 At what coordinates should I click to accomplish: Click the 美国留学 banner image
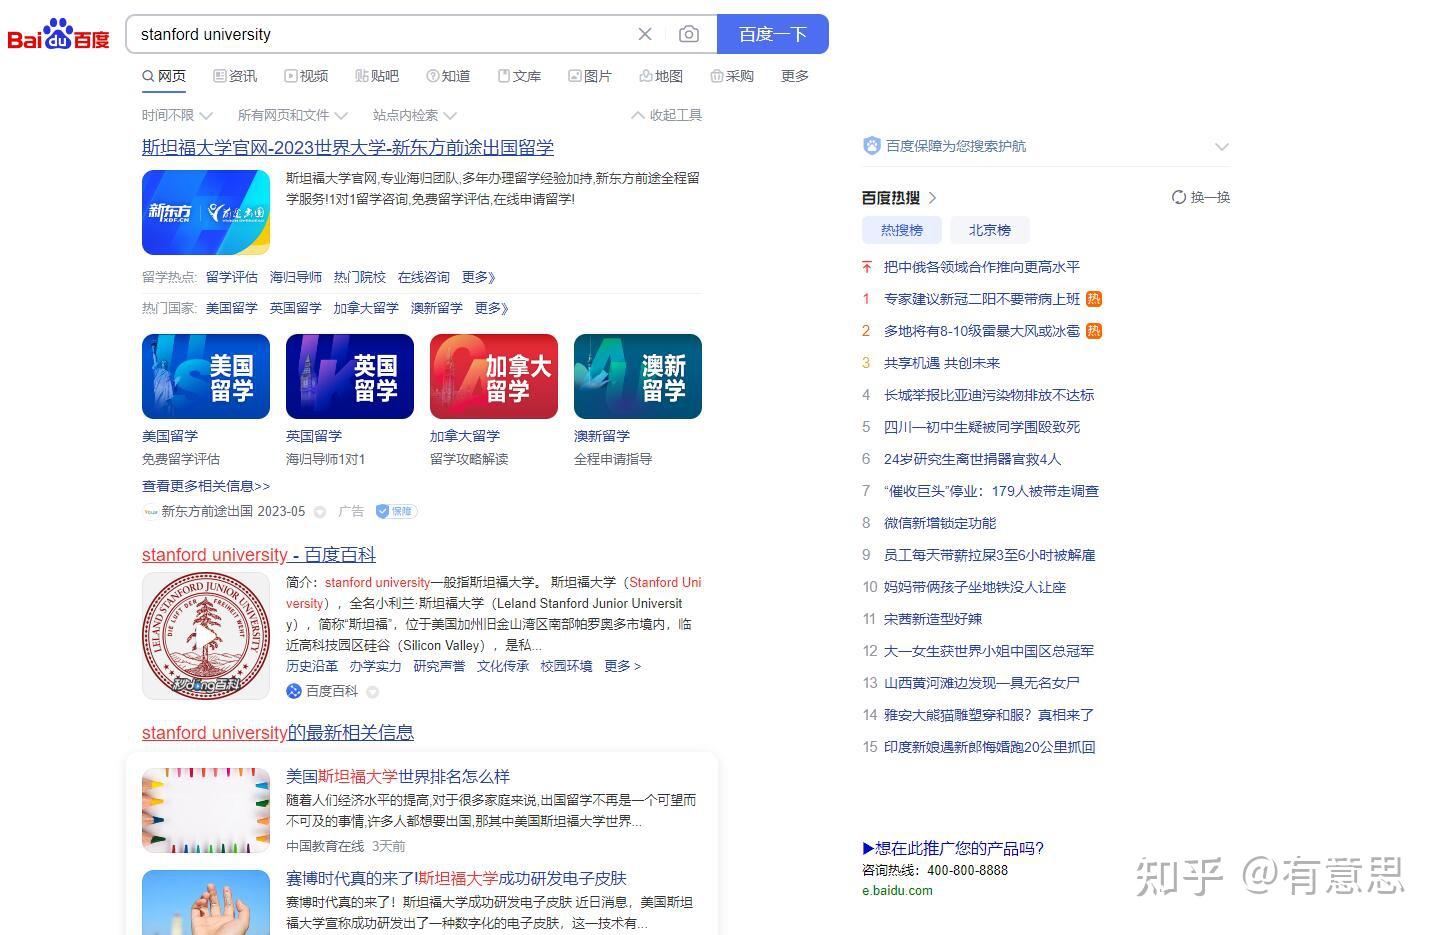click(x=206, y=376)
